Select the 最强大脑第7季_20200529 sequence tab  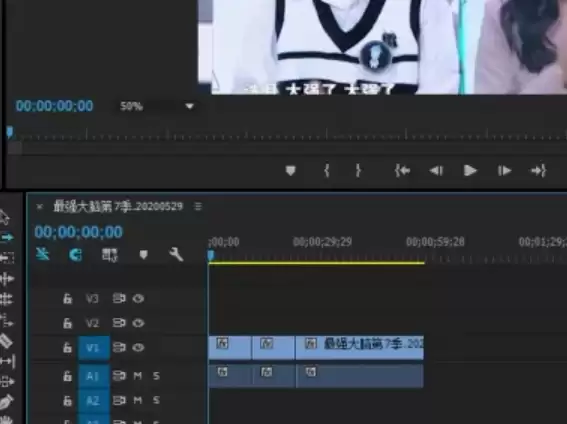tap(118, 206)
